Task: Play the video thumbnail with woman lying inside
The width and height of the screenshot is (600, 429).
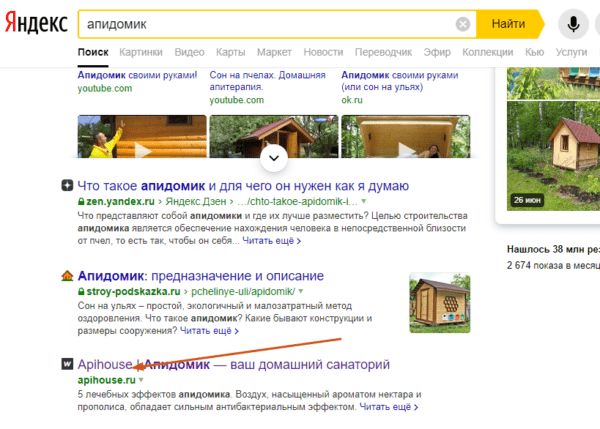Action: tap(406, 137)
